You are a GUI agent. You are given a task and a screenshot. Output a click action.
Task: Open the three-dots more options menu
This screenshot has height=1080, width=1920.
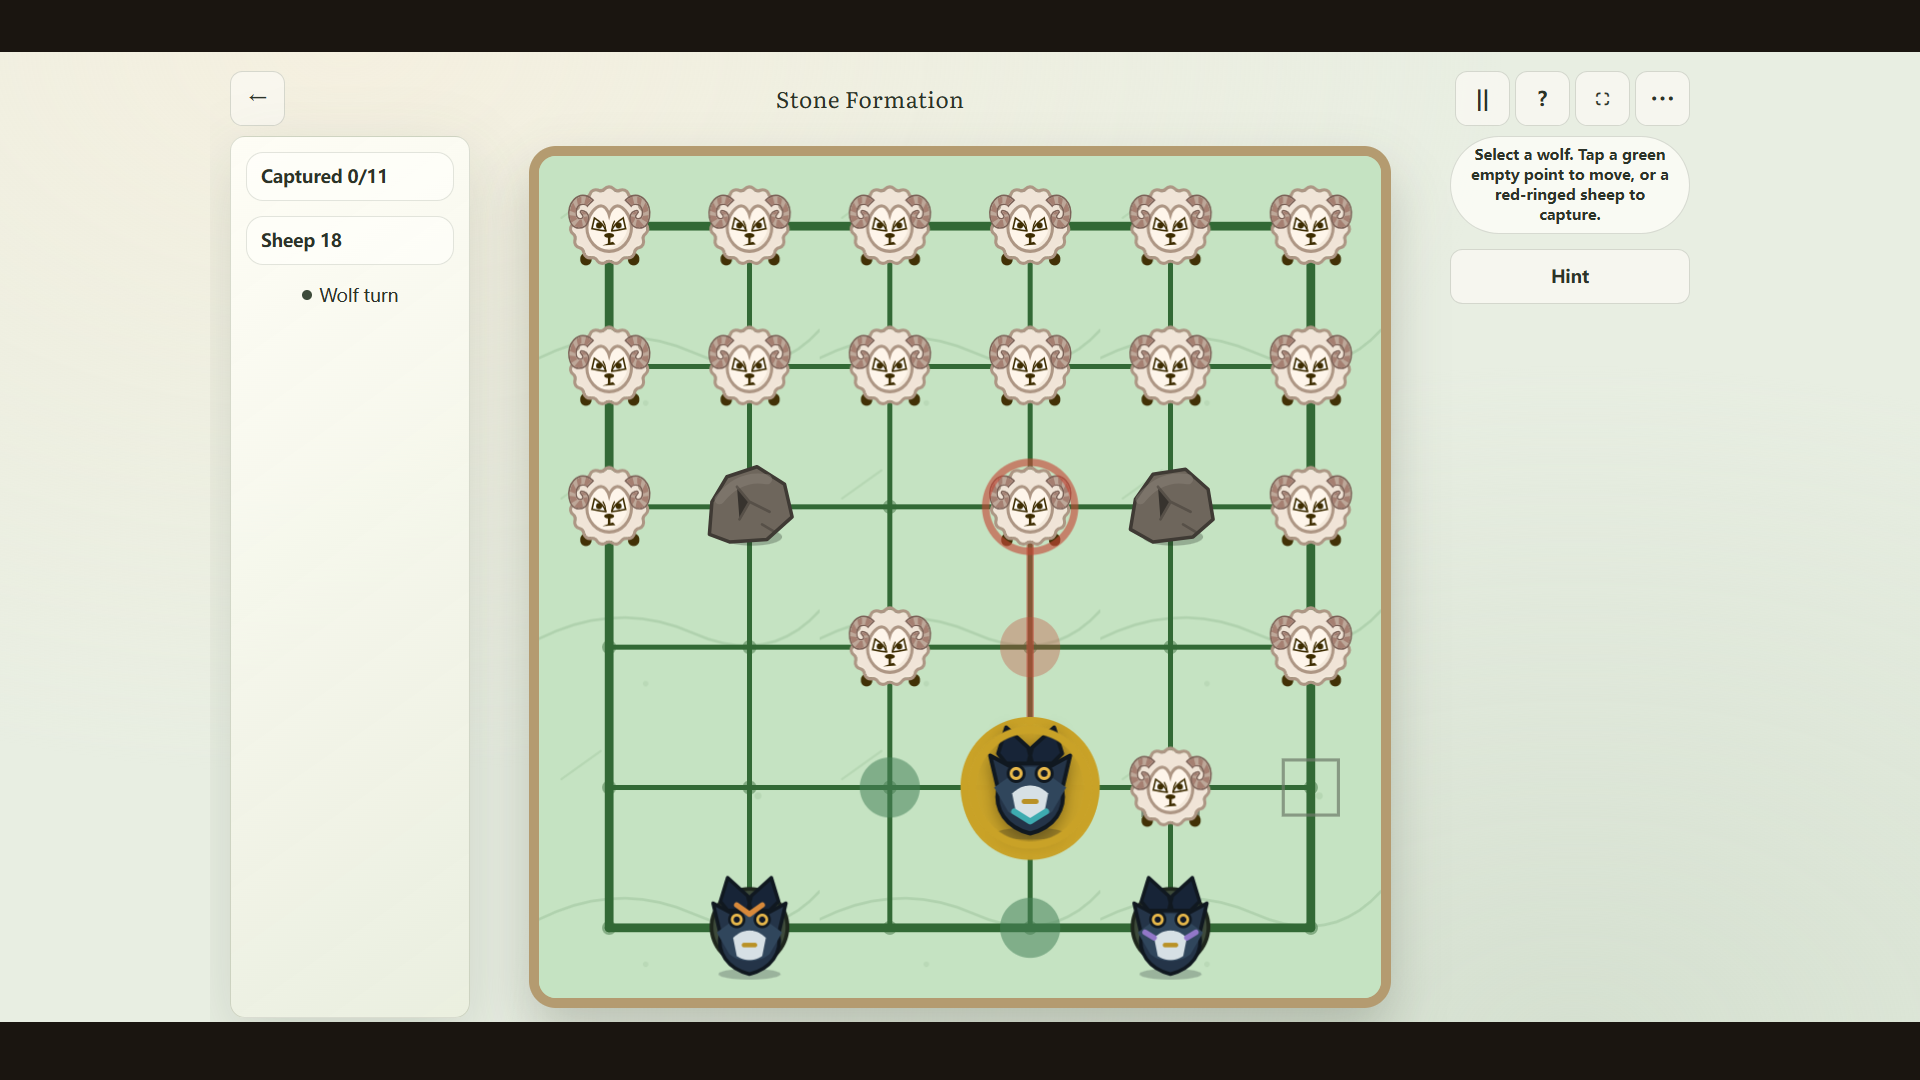click(1662, 98)
